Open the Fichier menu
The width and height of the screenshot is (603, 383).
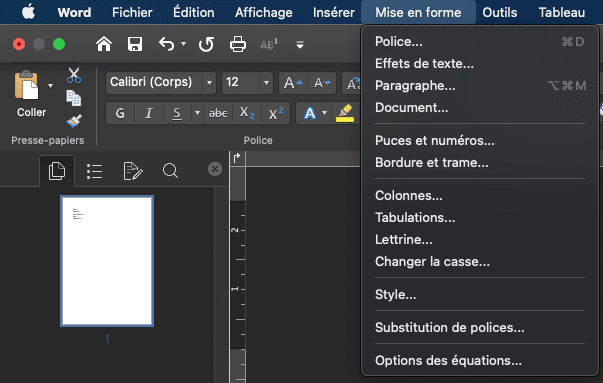(x=132, y=12)
